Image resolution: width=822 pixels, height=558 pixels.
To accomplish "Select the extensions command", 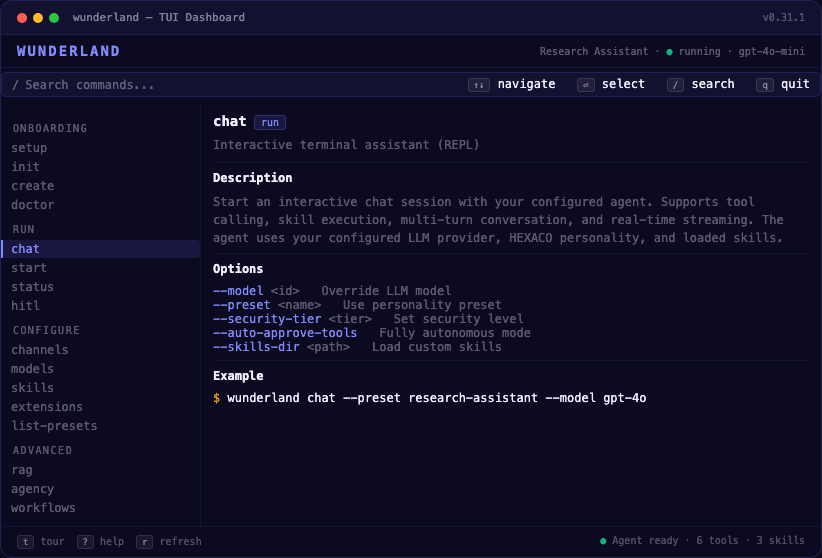I will [x=47, y=406].
